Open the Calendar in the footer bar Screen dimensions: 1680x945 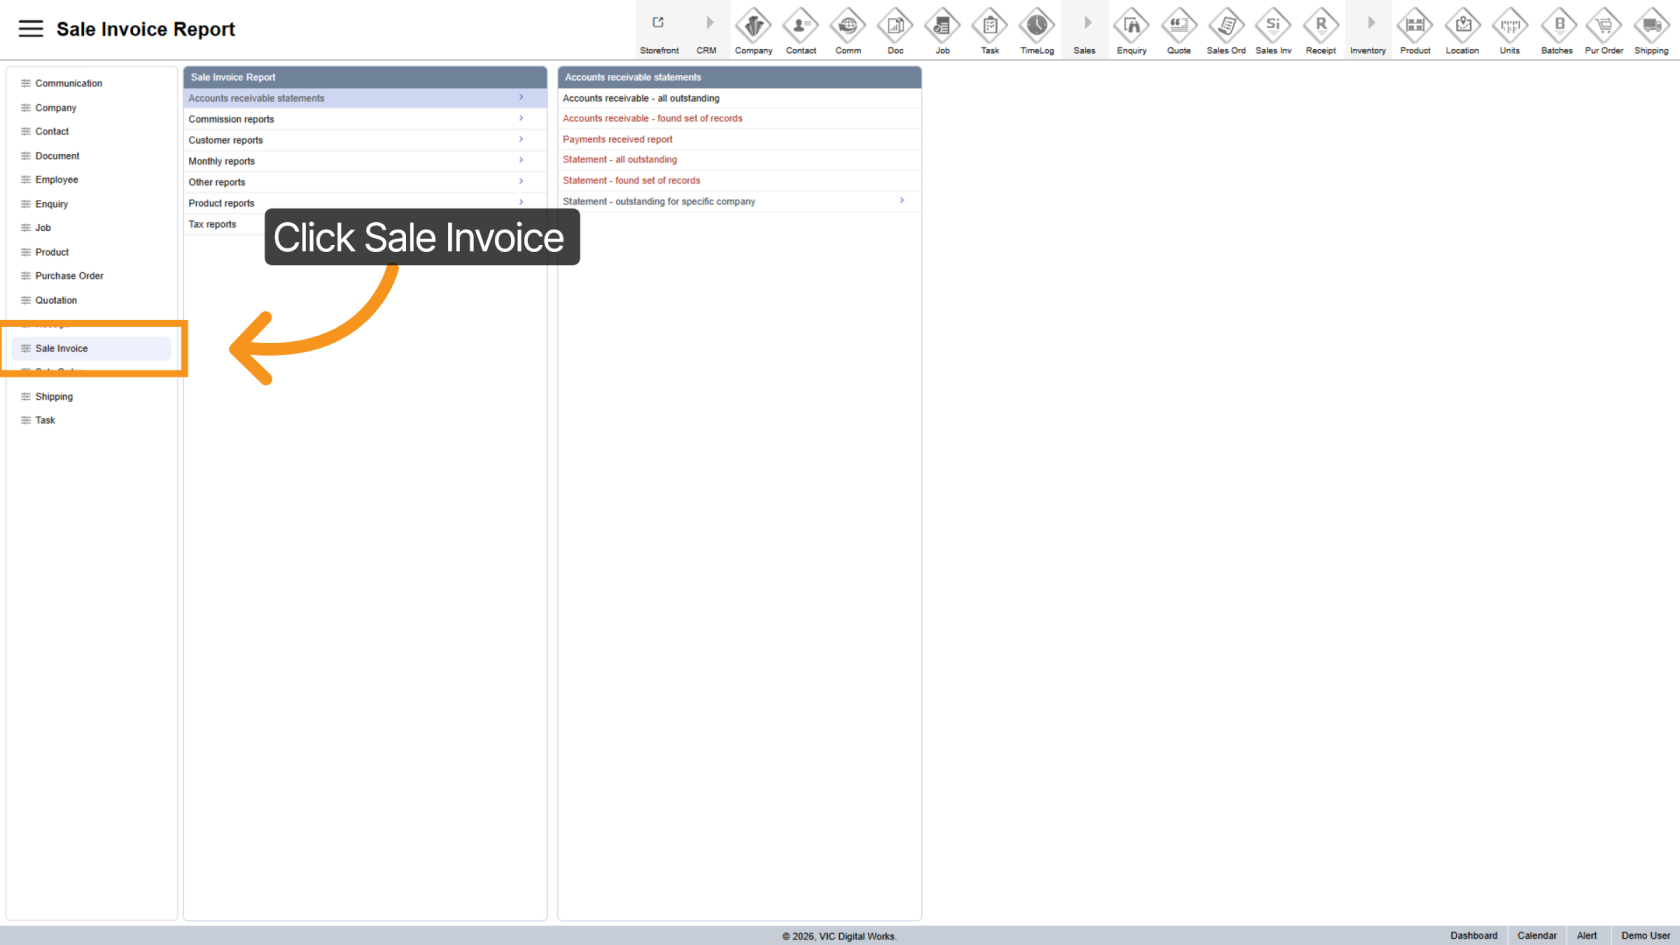coord(1536,936)
